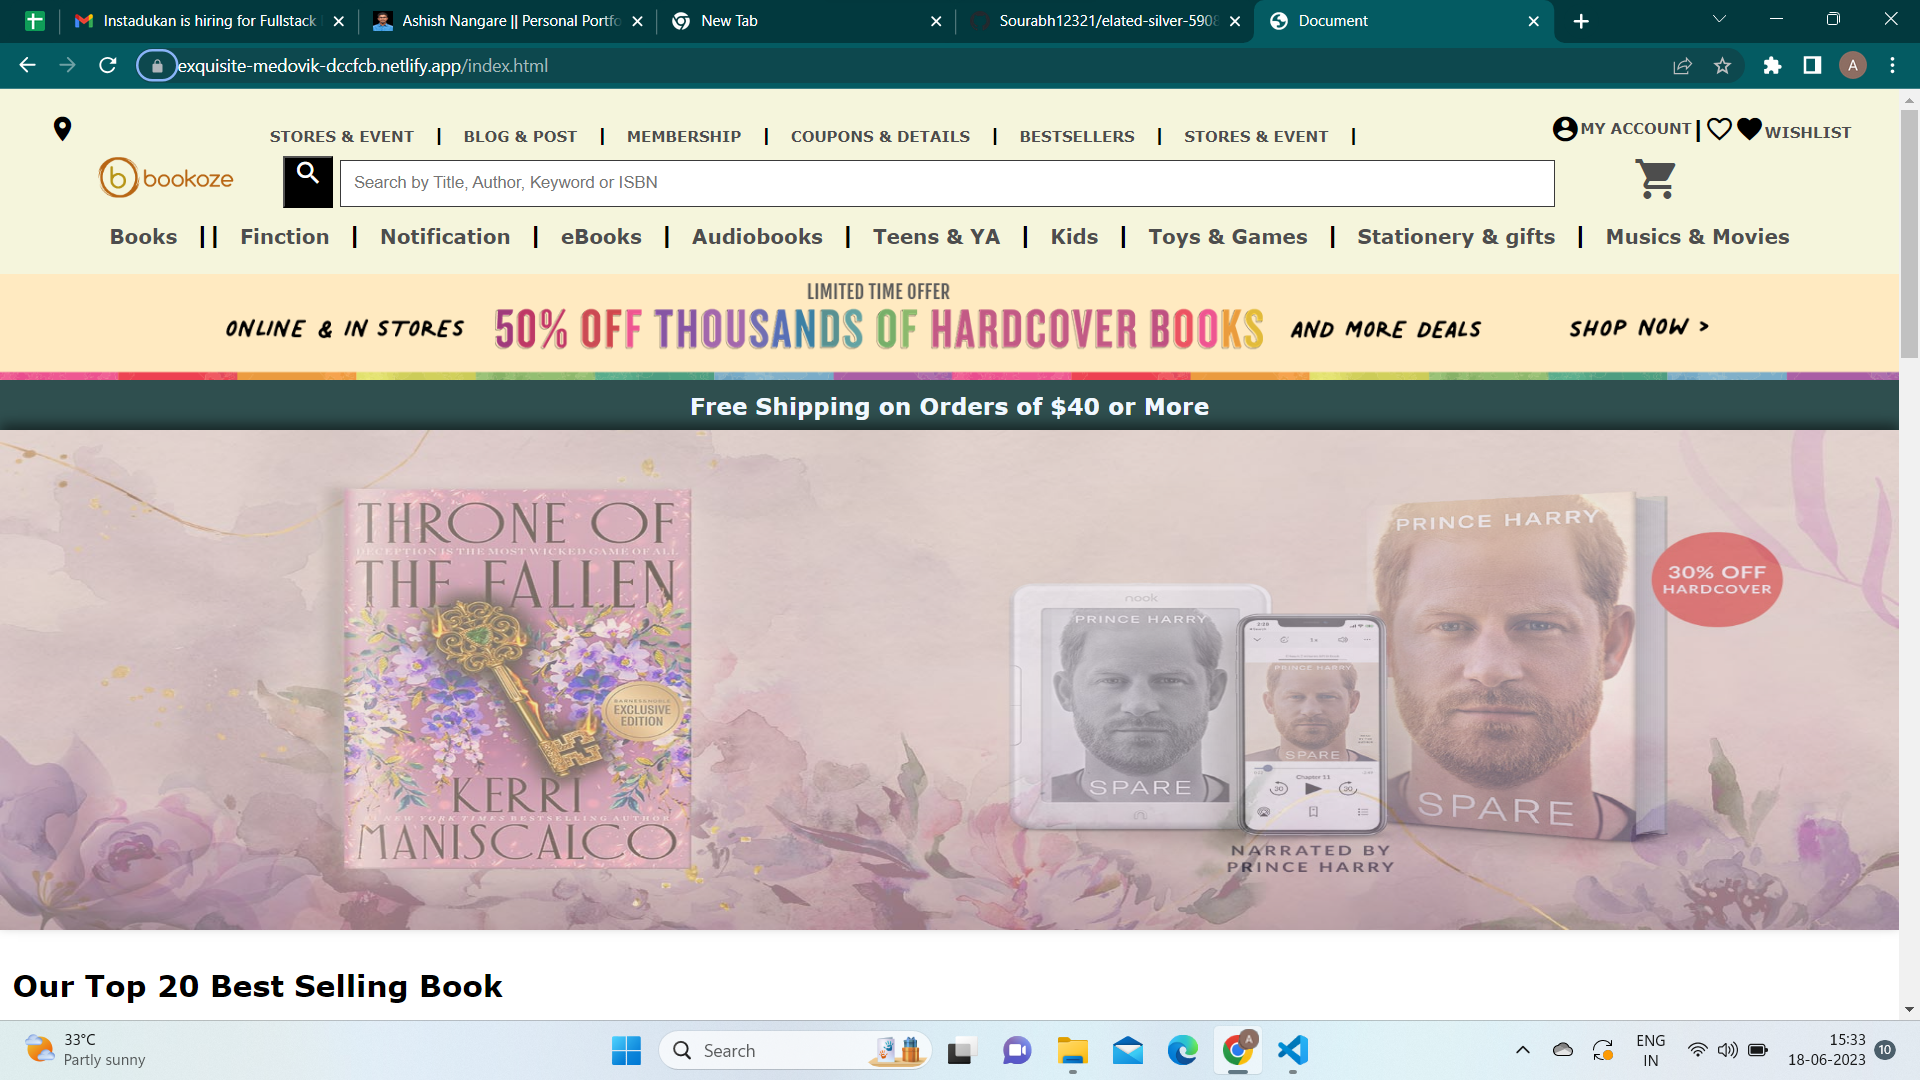The width and height of the screenshot is (1920, 1080).
Task: Open the BESTSELLERS link
Action: click(x=1077, y=137)
